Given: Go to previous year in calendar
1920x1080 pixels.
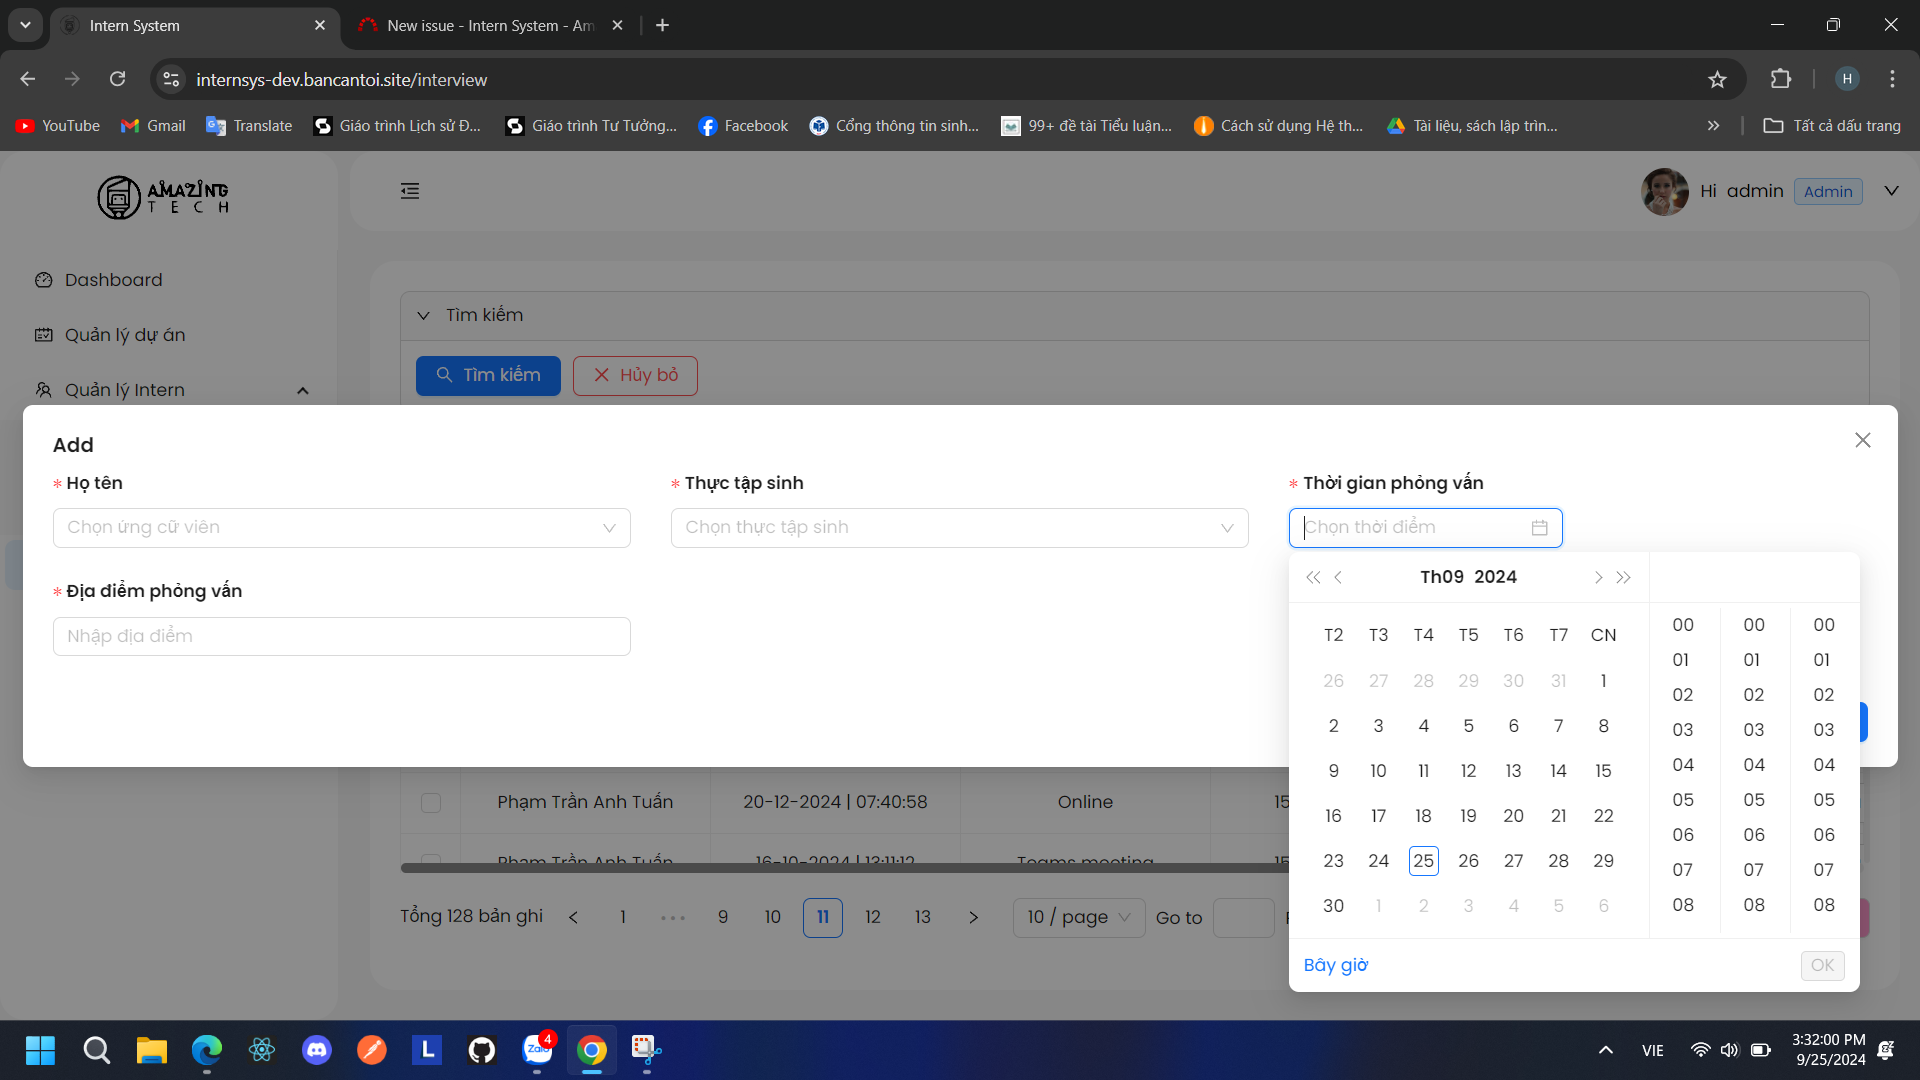Looking at the screenshot, I should pyautogui.click(x=1312, y=578).
